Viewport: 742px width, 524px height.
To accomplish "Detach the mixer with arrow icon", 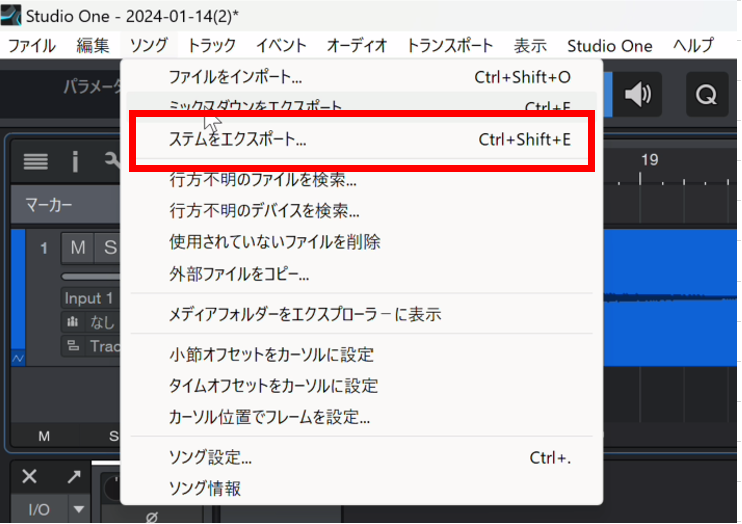I will tap(74, 476).
